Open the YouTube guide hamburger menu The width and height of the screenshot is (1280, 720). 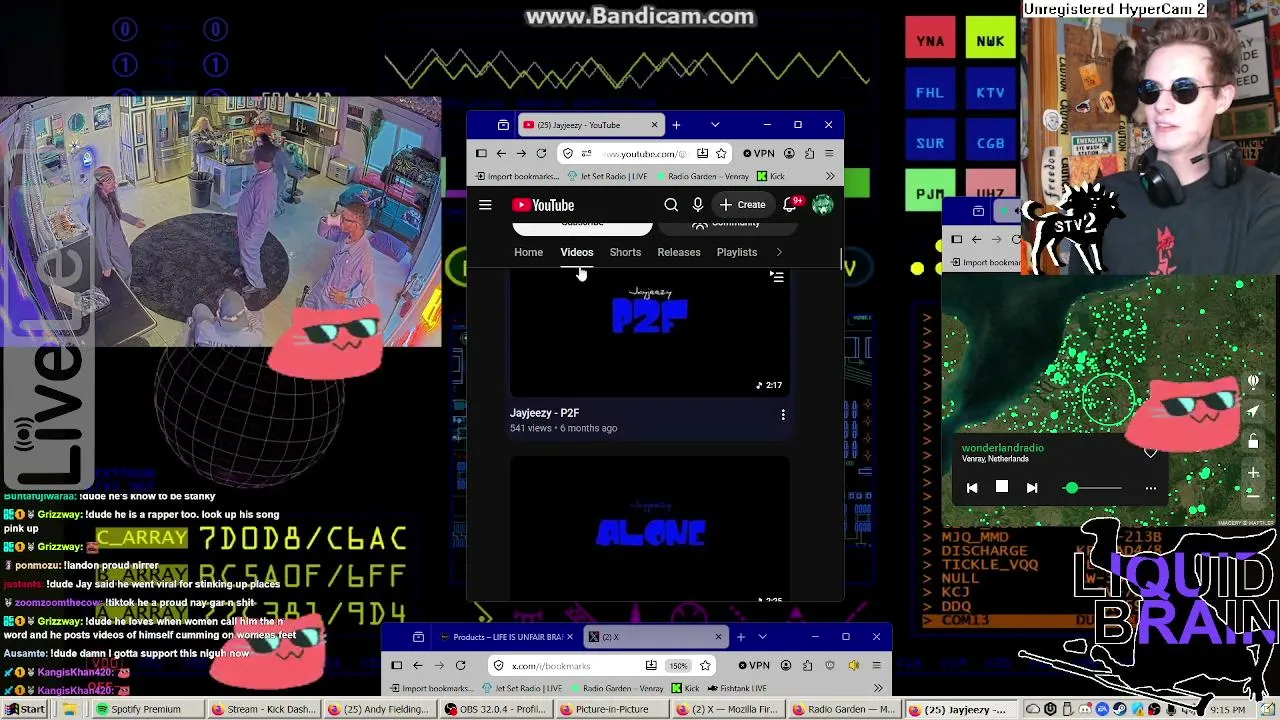click(x=485, y=205)
